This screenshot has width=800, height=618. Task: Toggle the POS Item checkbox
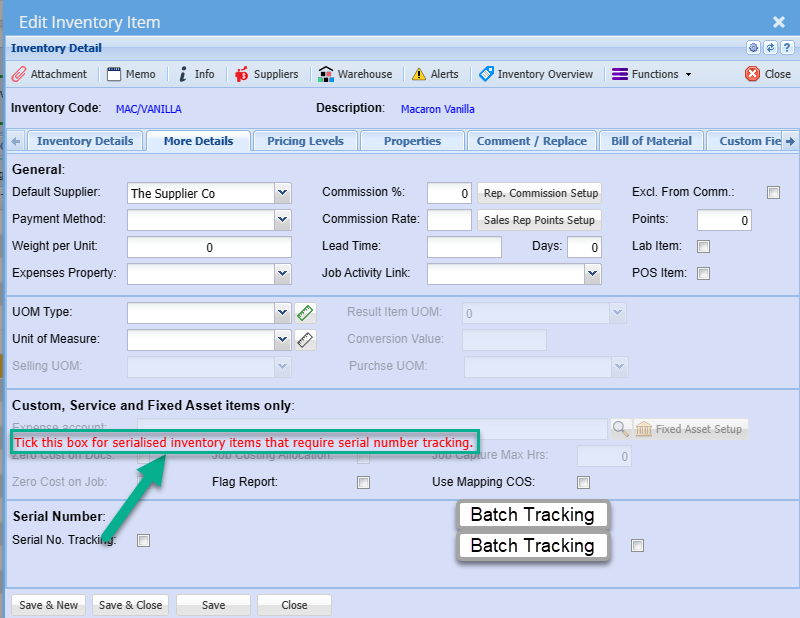(x=703, y=273)
